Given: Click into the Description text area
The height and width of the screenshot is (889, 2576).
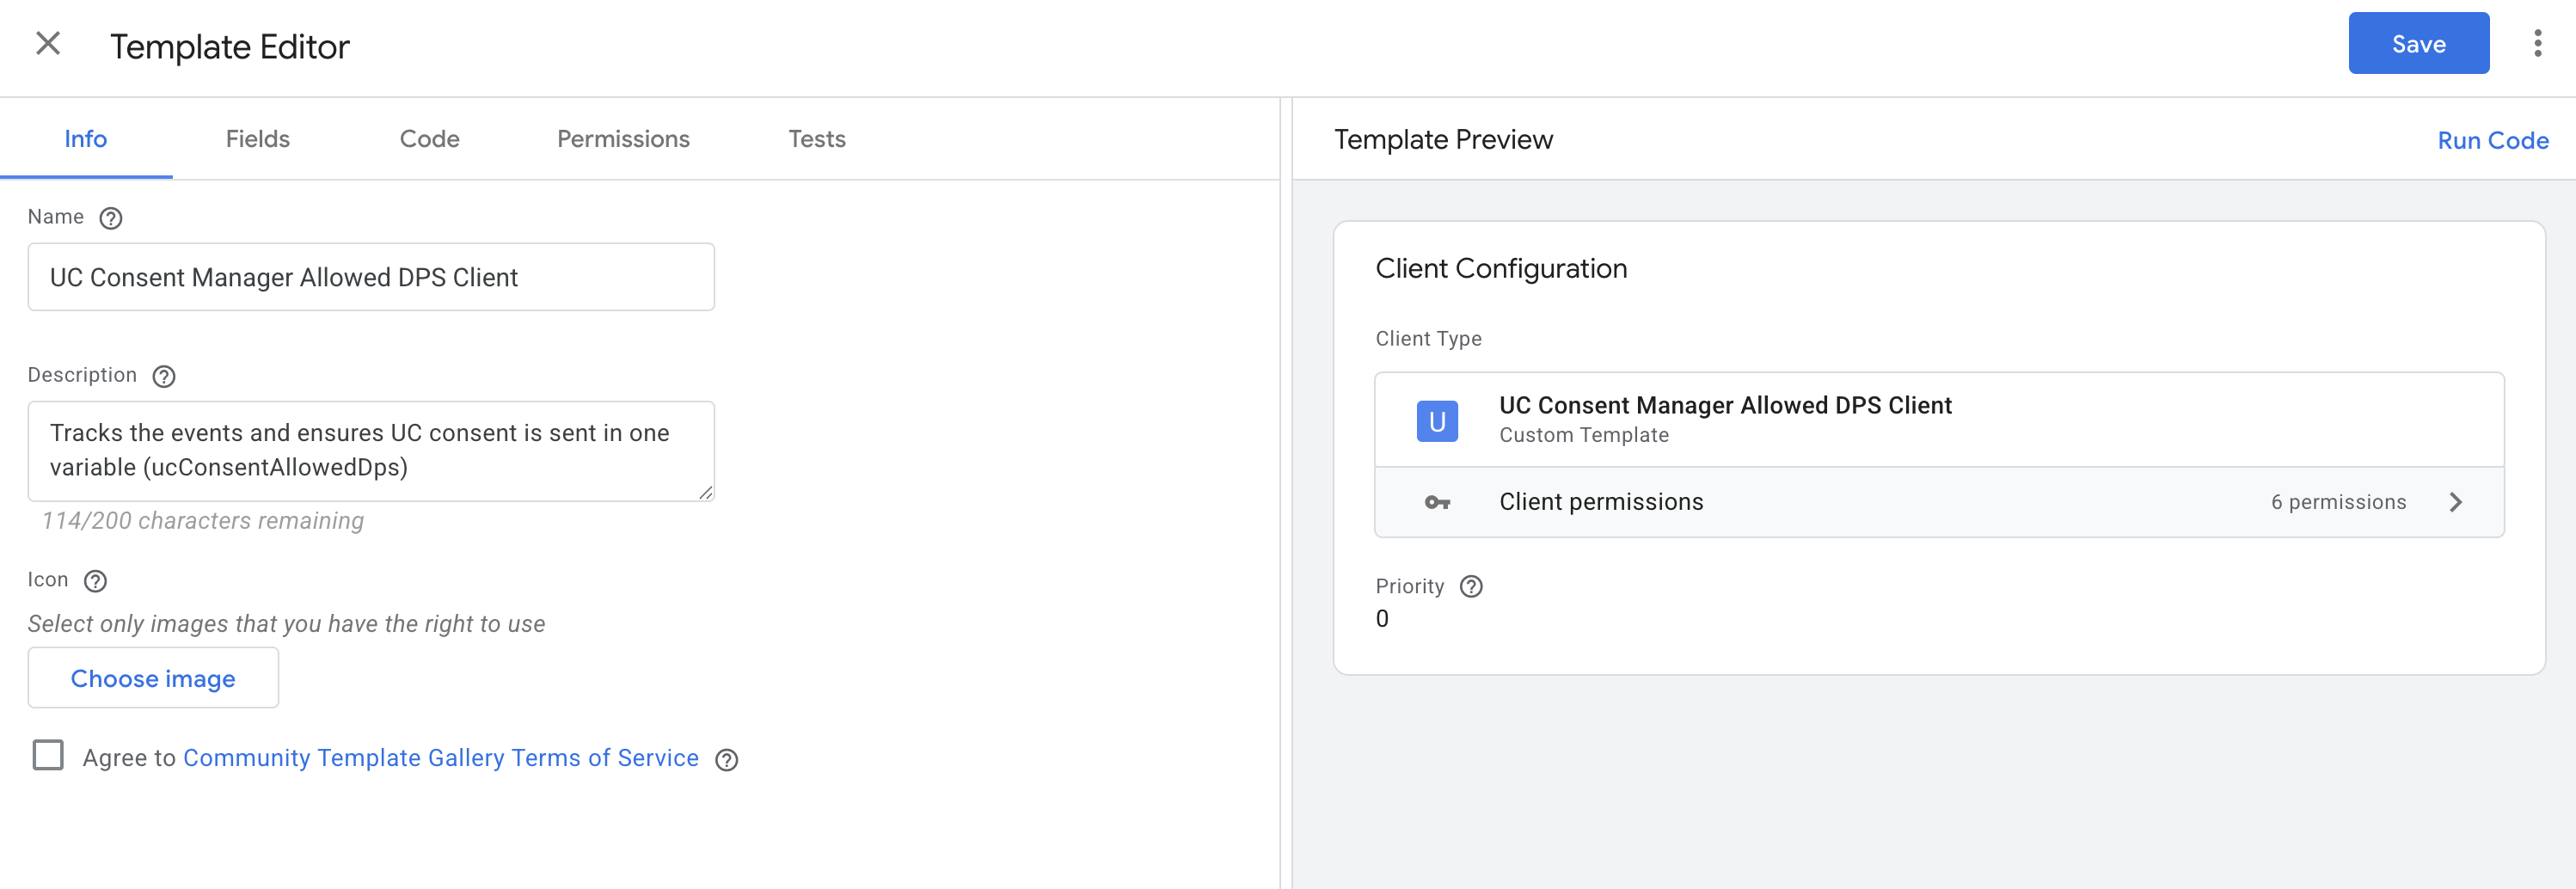Looking at the screenshot, I should tap(371, 451).
